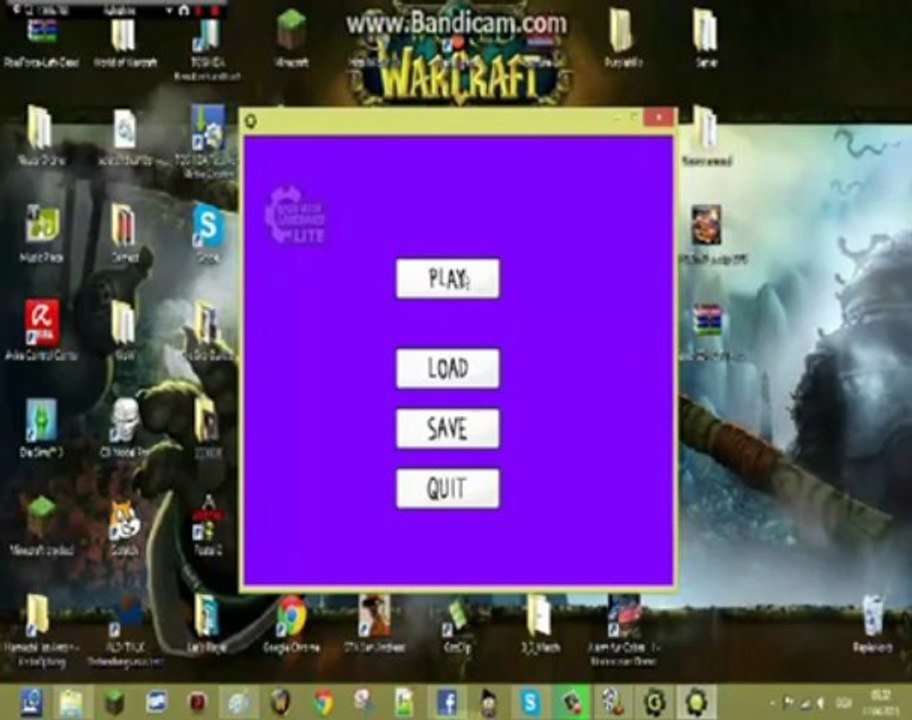Open the Avira Control Center desktop shortcut
Image resolution: width=912 pixels, height=720 pixels.
point(41,330)
